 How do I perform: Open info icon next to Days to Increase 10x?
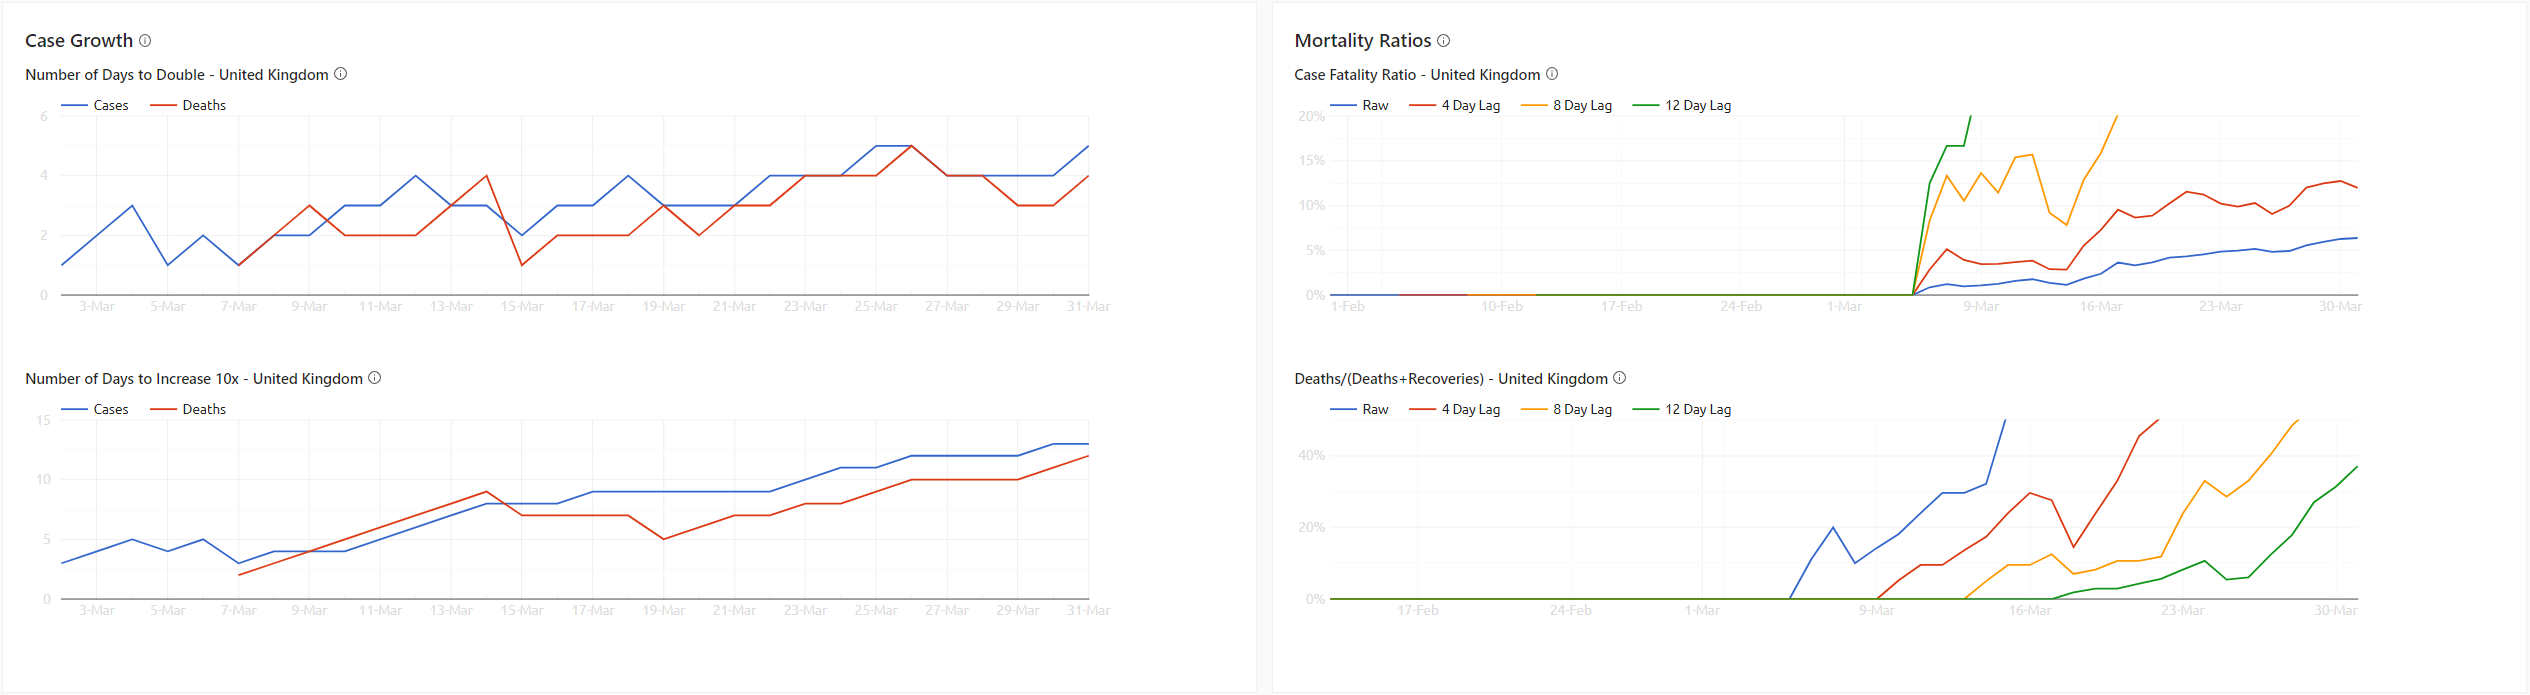(375, 378)
